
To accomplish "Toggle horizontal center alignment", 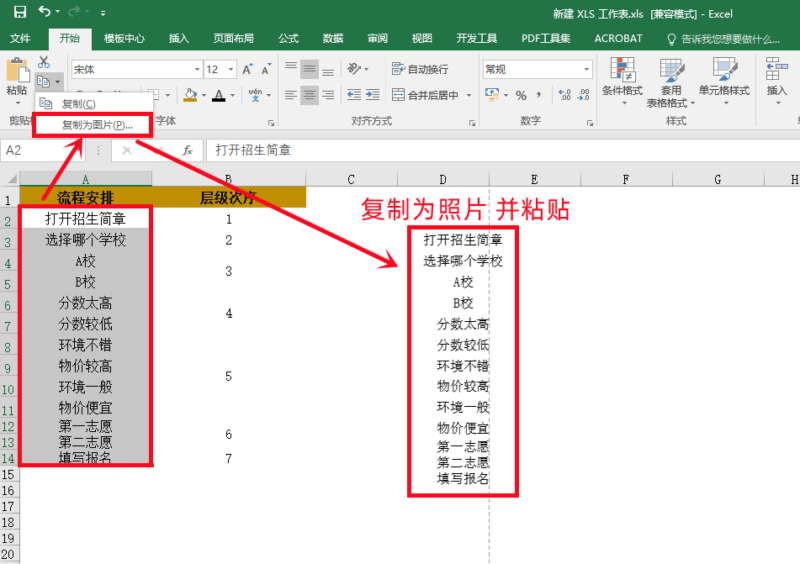I will pos(309,95).
